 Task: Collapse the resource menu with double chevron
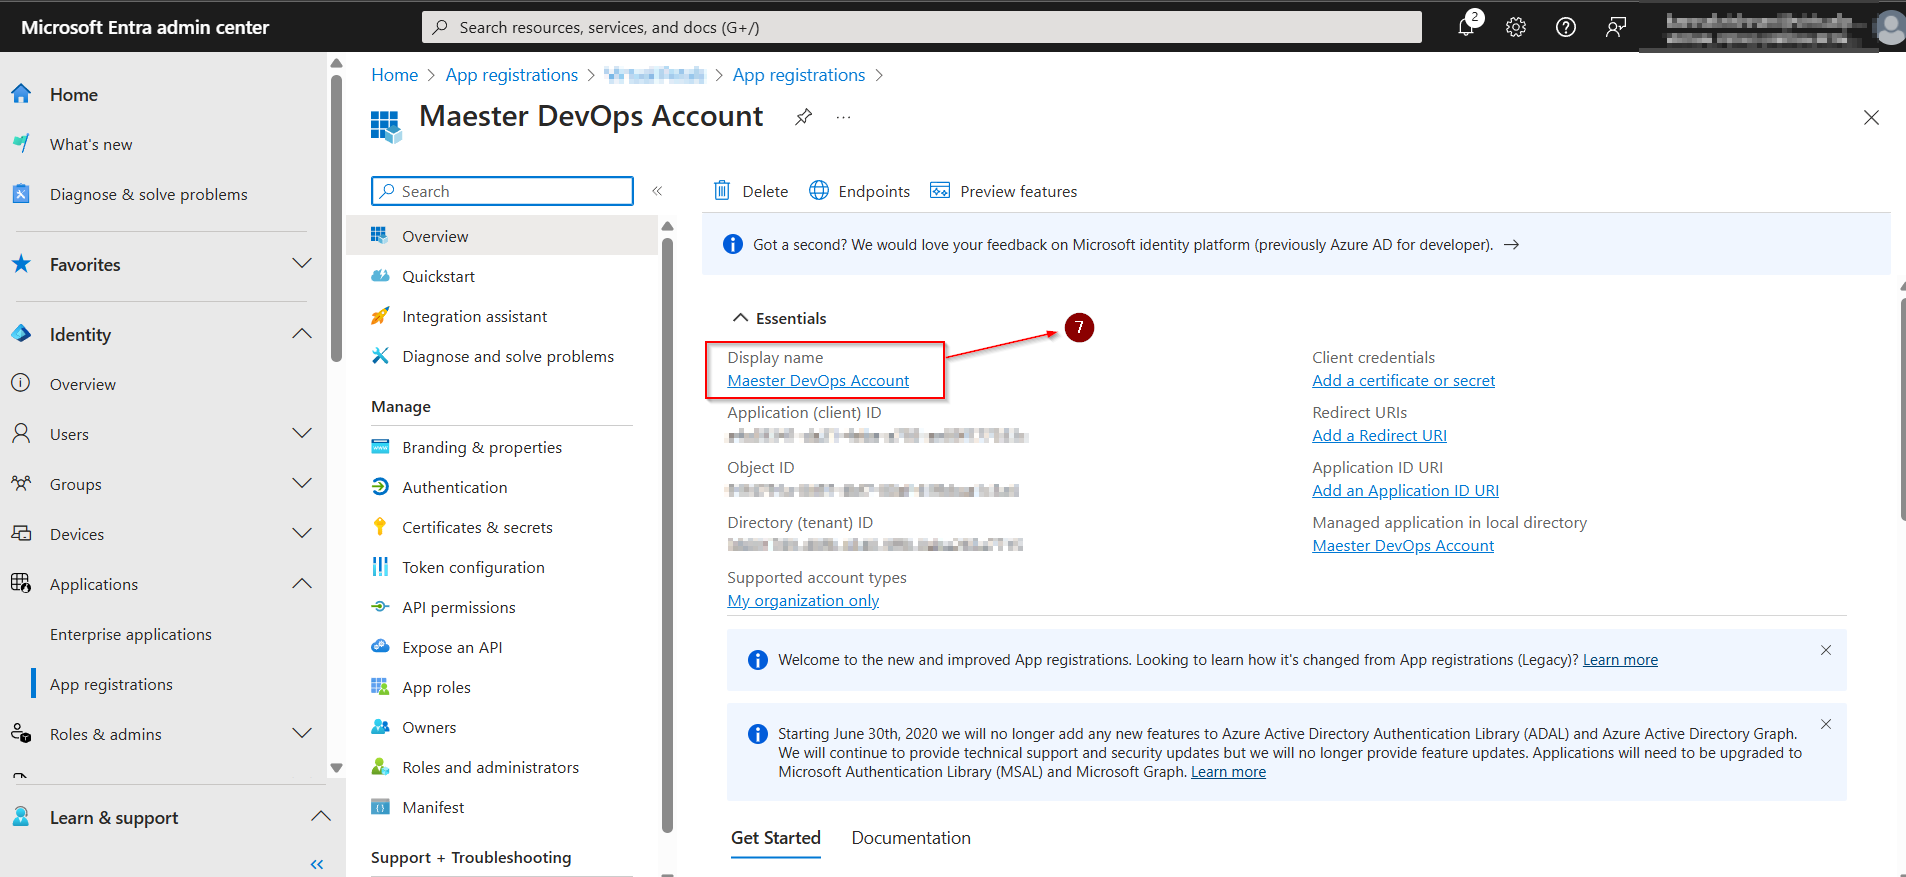[x=657, y=191]
